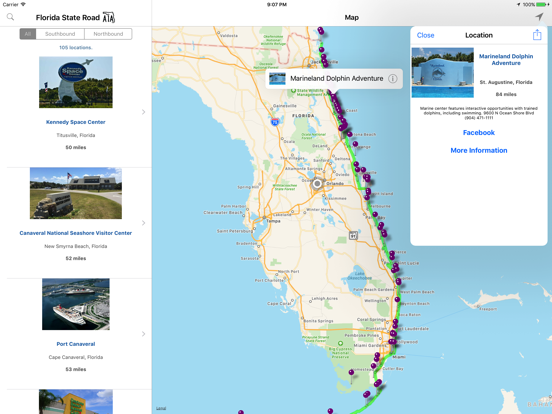This screenshot has height=414, width=552.
Task: Tap the small thumbnail in map callout
Action: point(277,79)
